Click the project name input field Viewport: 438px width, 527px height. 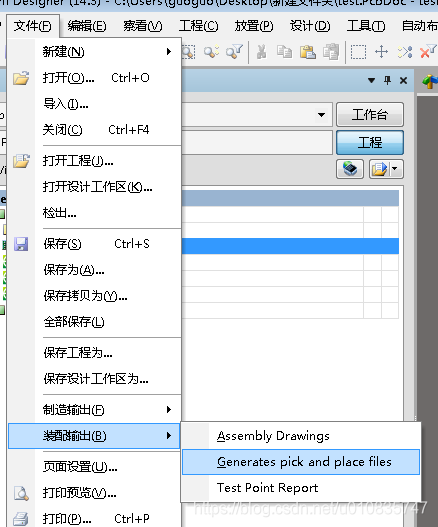click(257, 143)
